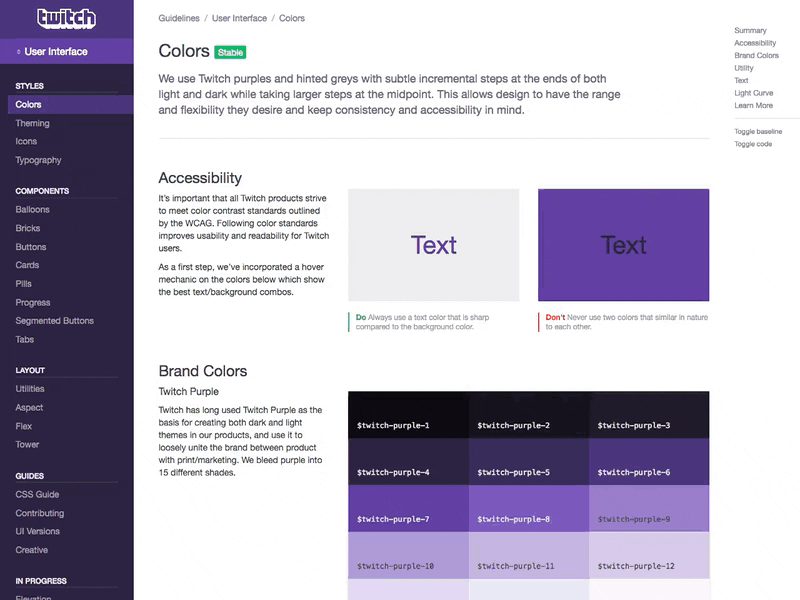This screenshot has width=800, height=600.
Task: Jump to the Accessibility section anchor
Action: (755, 43)
